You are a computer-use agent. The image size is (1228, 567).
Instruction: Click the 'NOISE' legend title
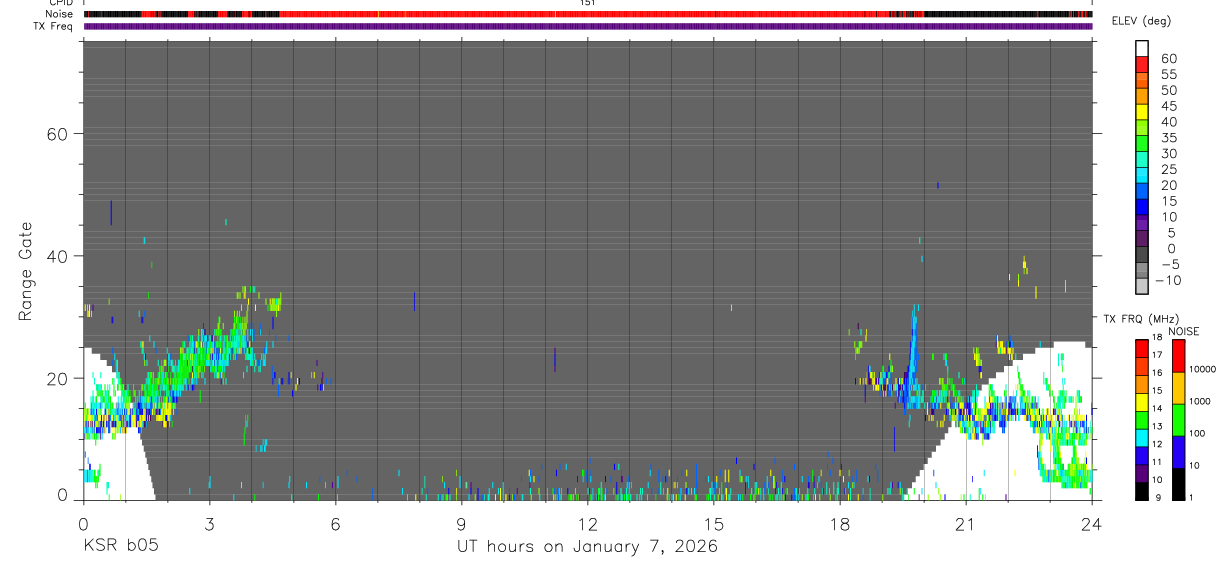(1184, 331)
